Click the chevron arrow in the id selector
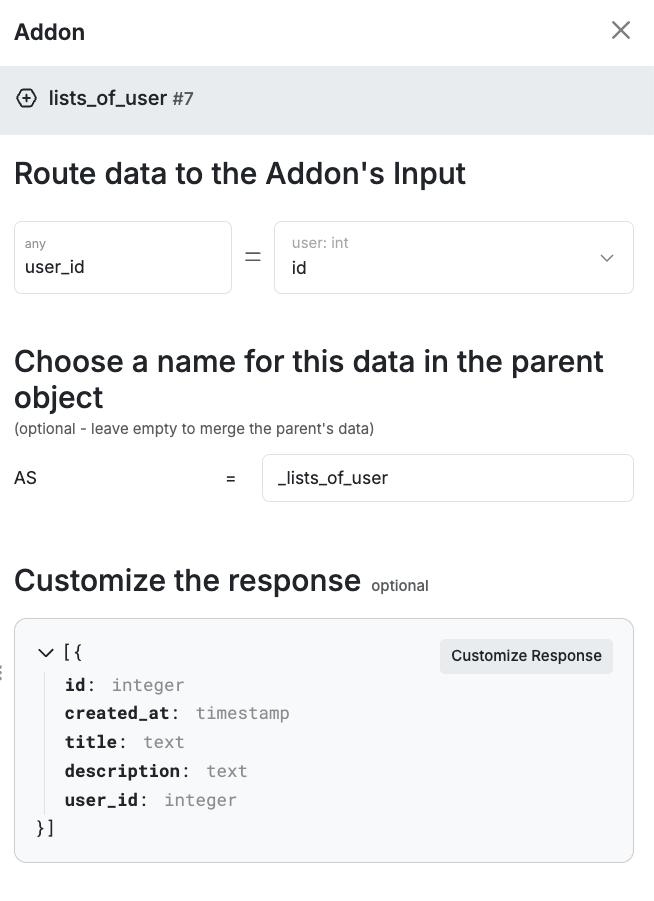Screen dimensions: 654x901 [x=607, y=258]
